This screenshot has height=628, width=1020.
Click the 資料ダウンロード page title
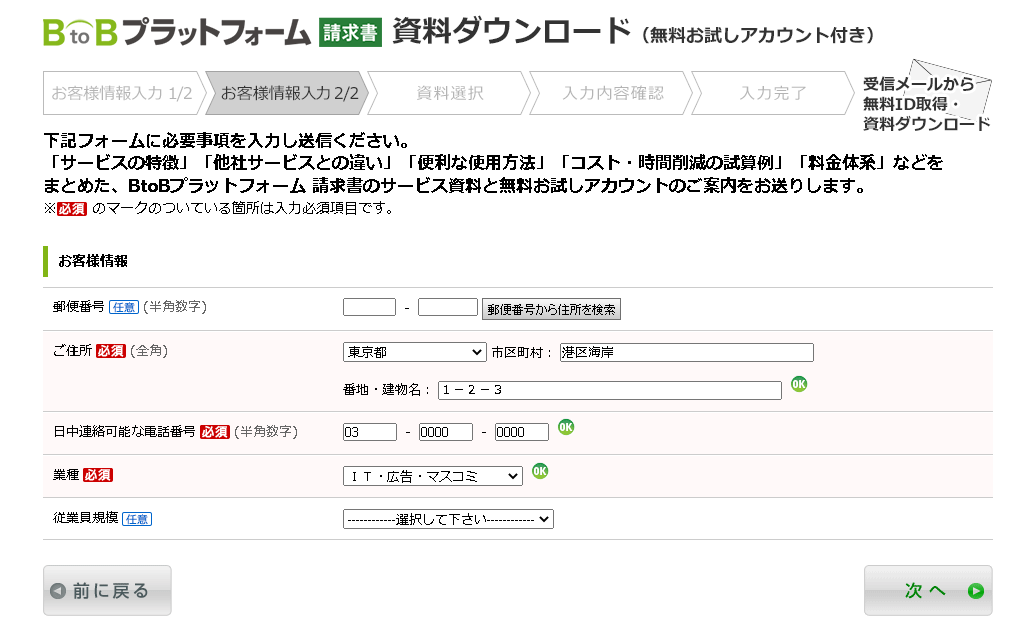click(511, 31)
